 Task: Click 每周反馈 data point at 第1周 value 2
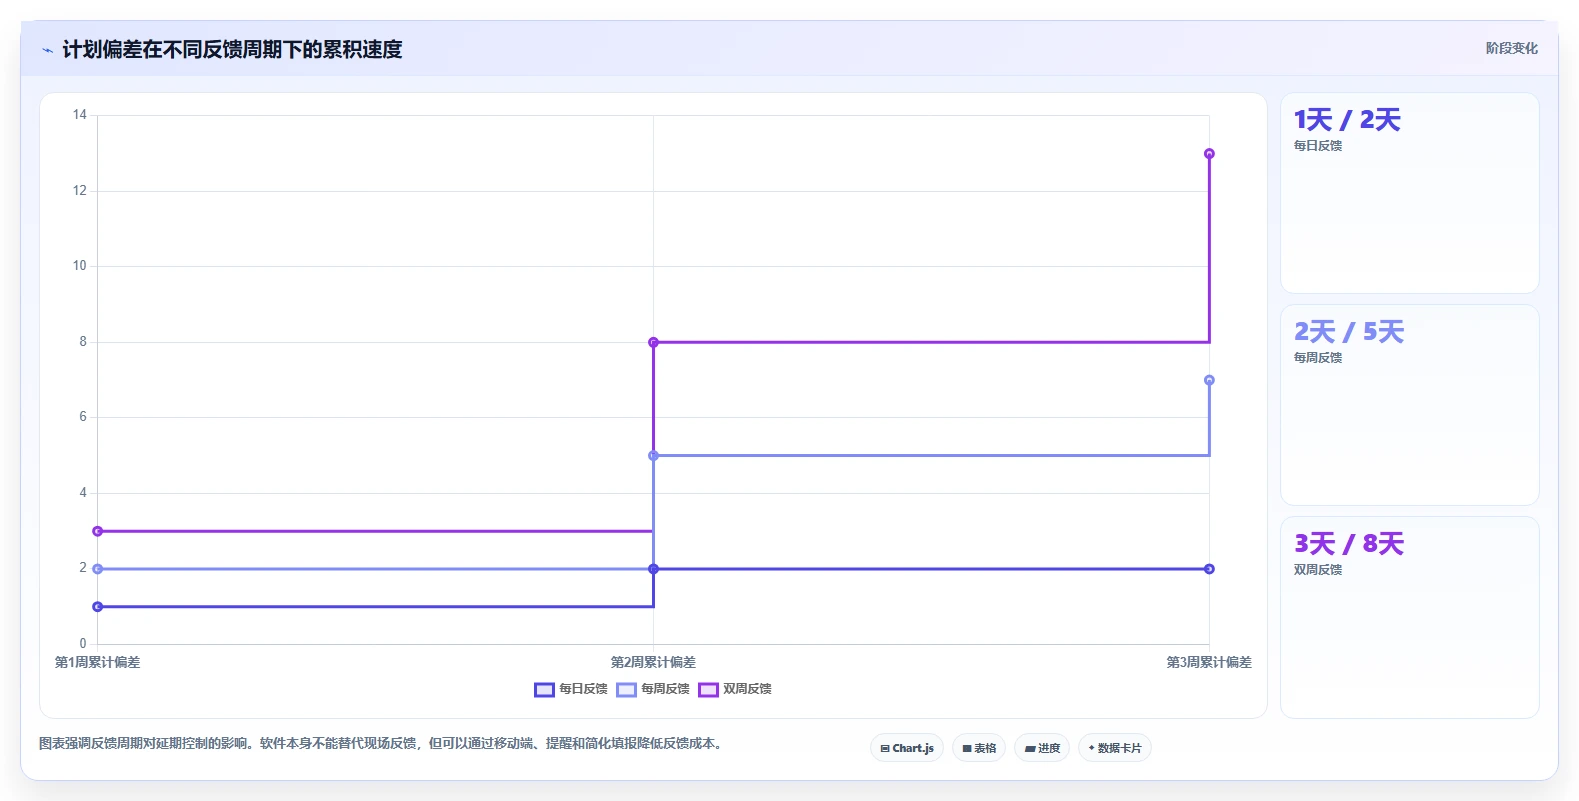click(x=97, y=569)
